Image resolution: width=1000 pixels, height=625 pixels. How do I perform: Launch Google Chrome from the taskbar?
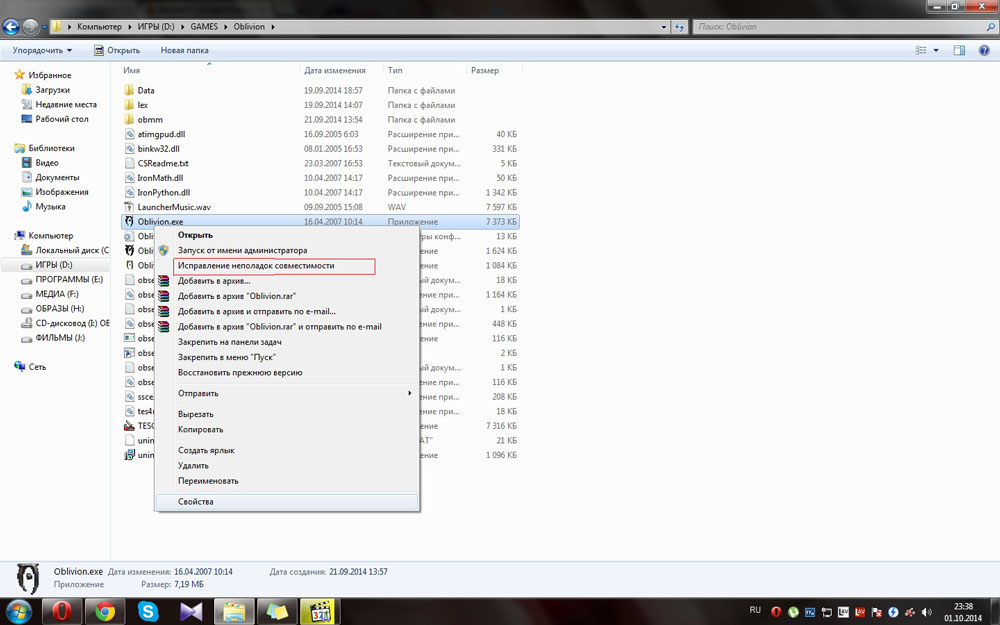tap(104, 610)
